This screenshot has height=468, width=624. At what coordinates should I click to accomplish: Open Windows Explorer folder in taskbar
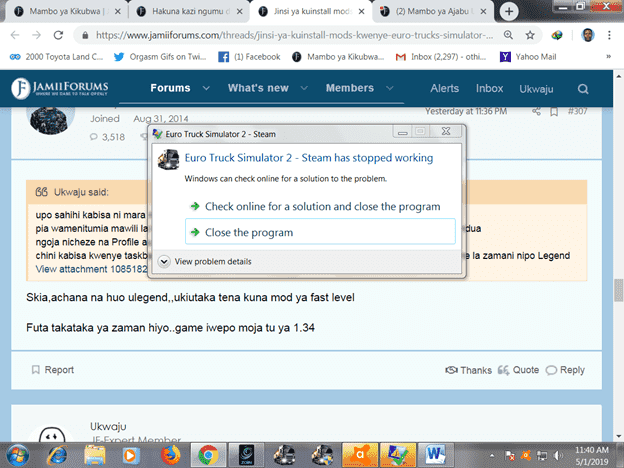pos(94,455)
